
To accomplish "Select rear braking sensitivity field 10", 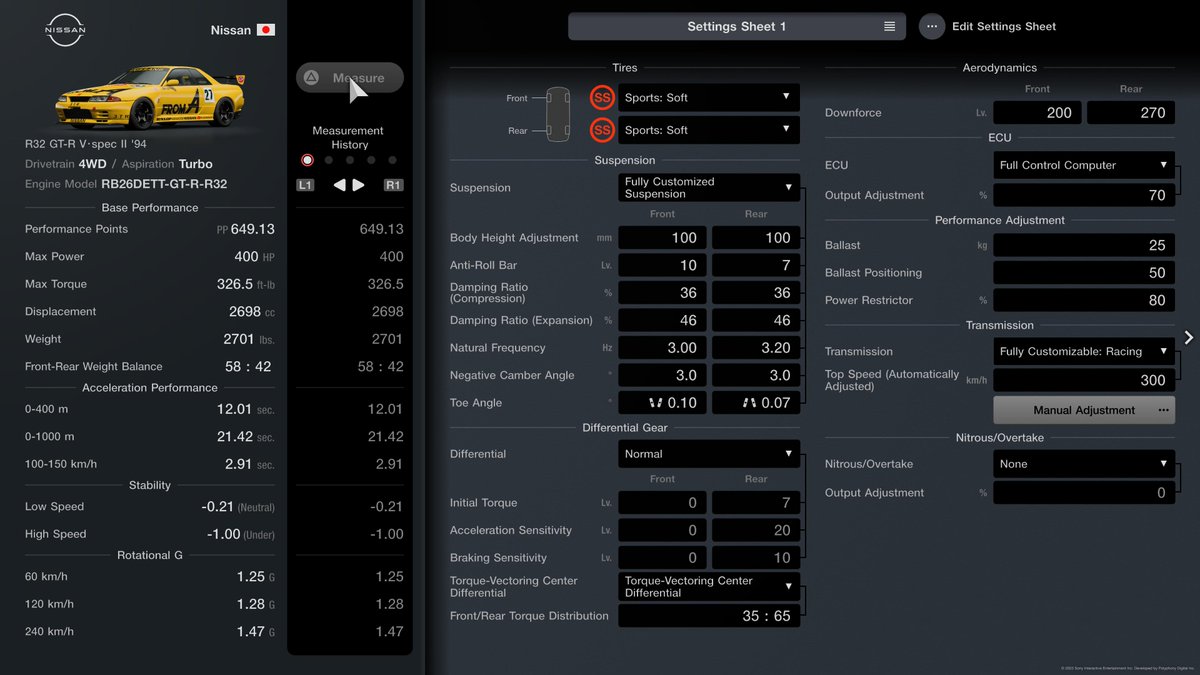I will (x=756, y=558).
